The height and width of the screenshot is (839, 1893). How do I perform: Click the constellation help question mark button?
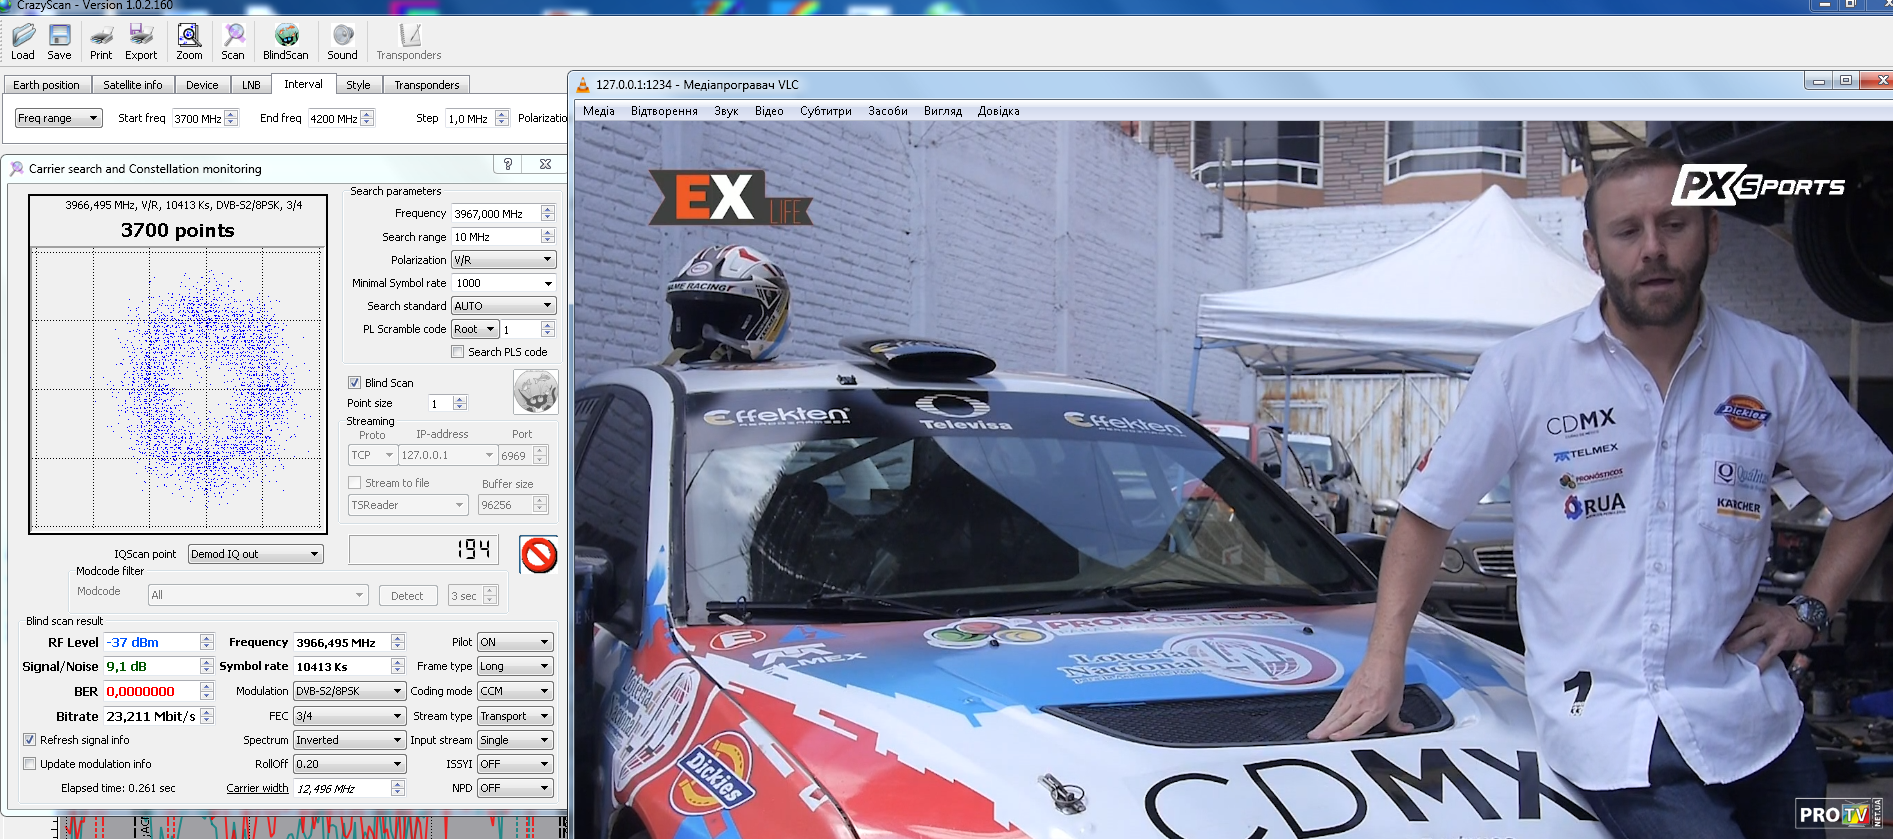point(508,164)
